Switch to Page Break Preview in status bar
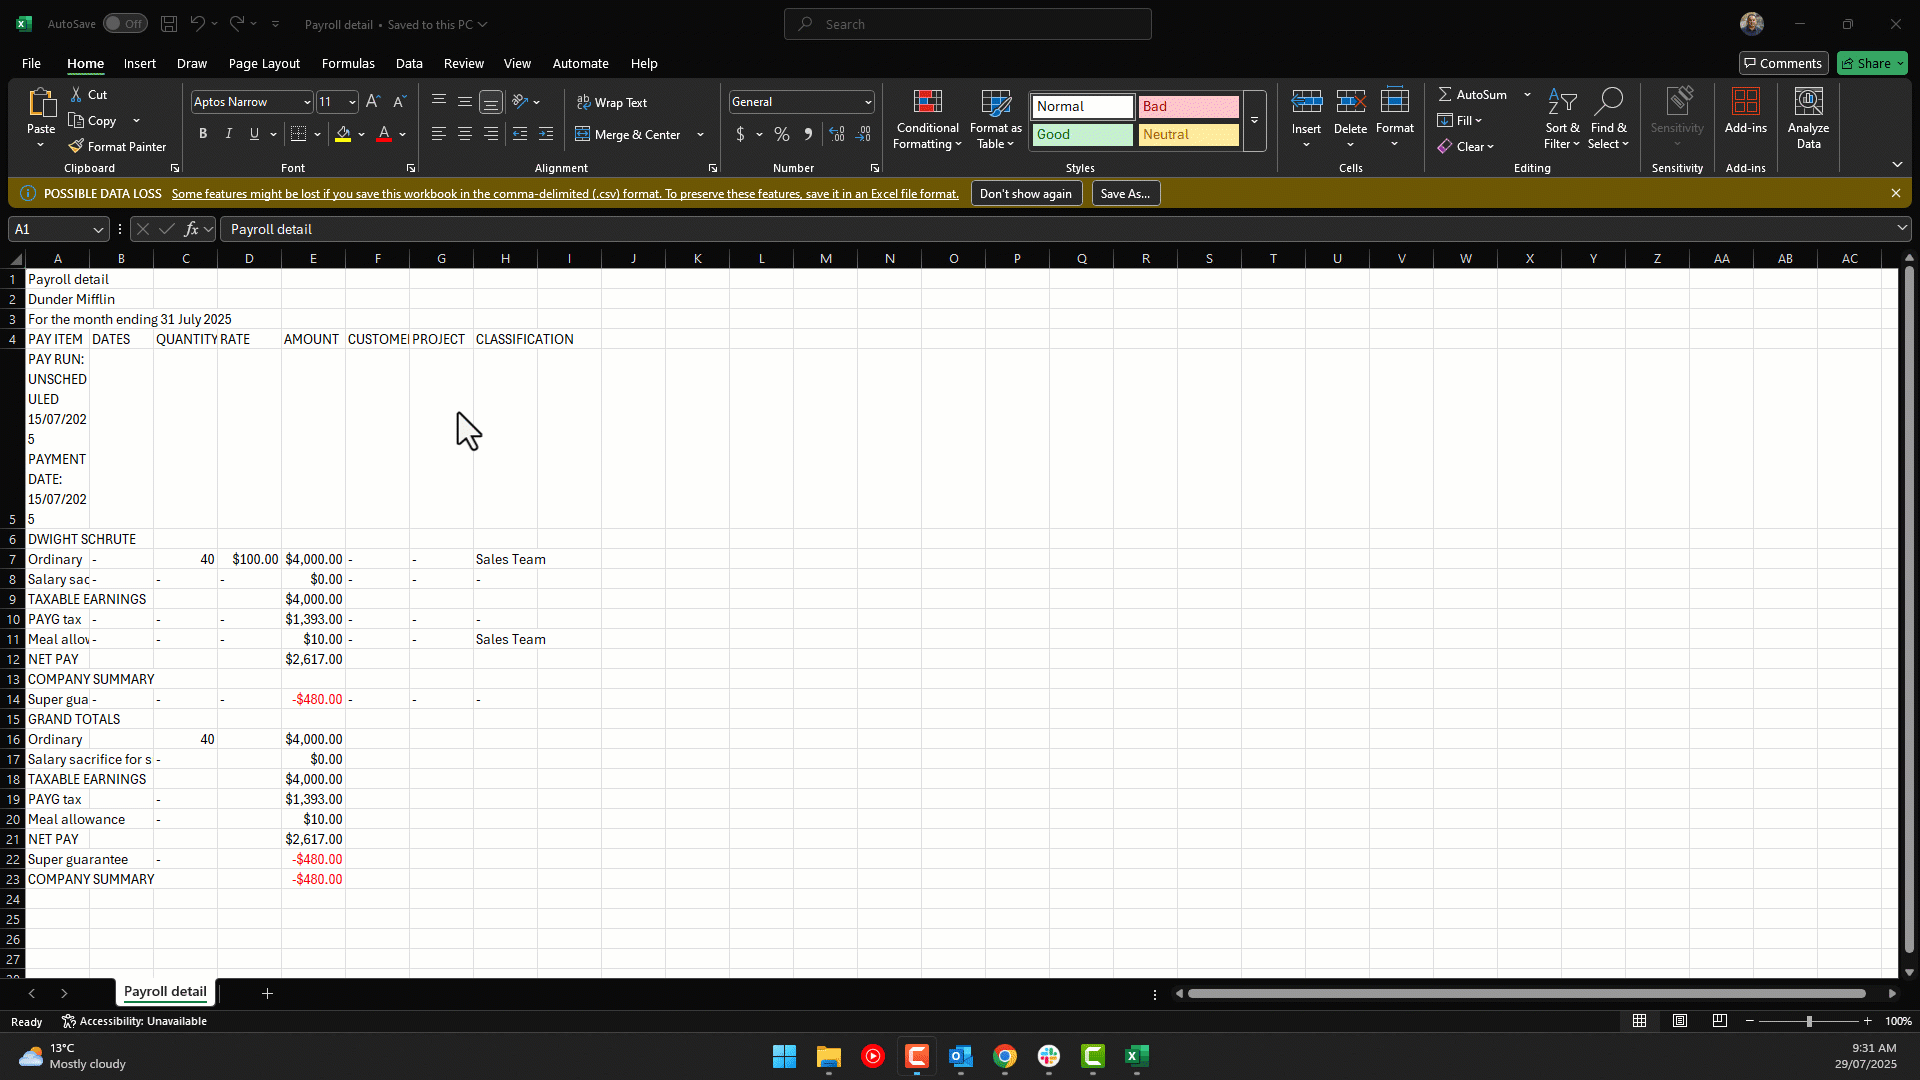The image size is (1920, 1080). click(1720, 1021)
